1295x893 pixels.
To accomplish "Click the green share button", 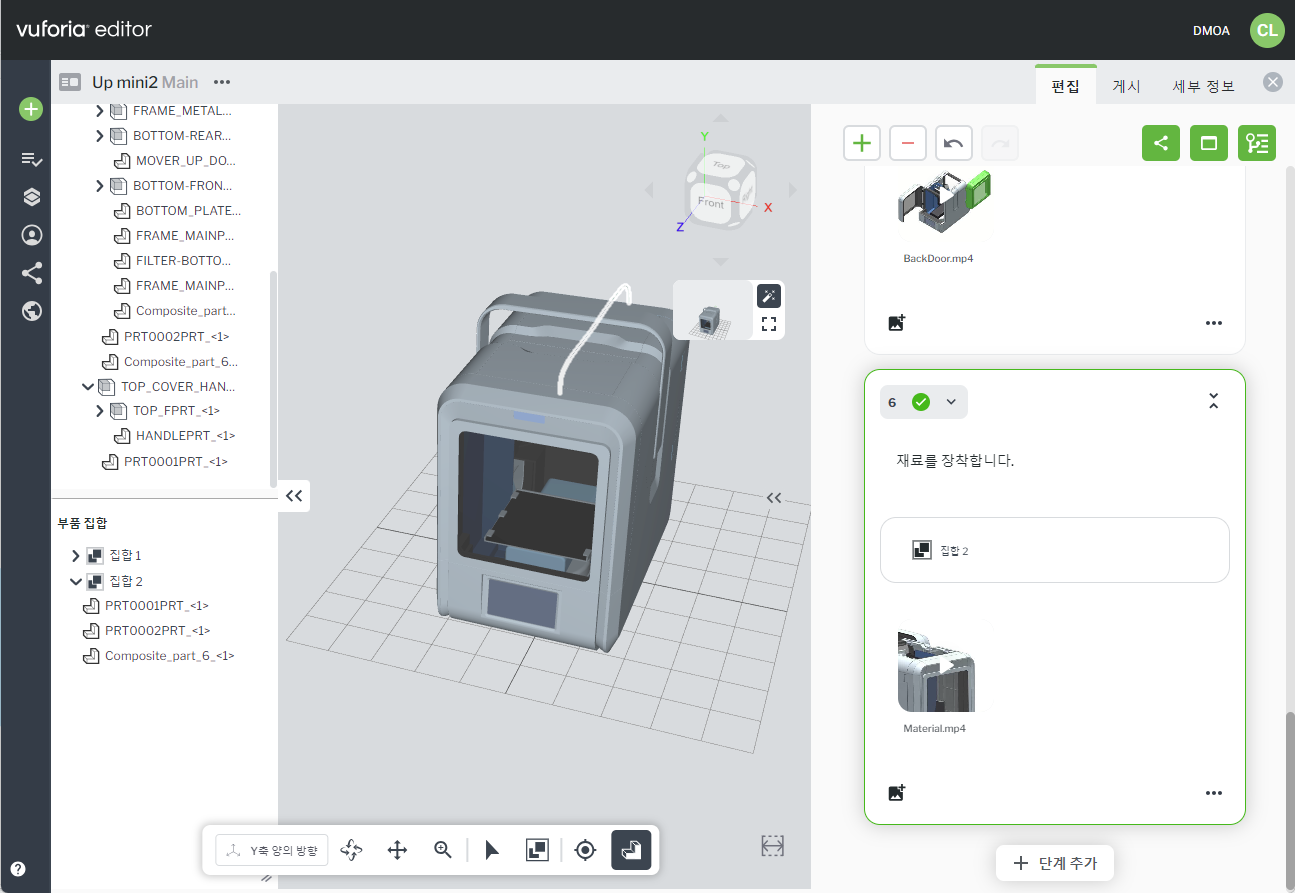I will click(1161, 143).
